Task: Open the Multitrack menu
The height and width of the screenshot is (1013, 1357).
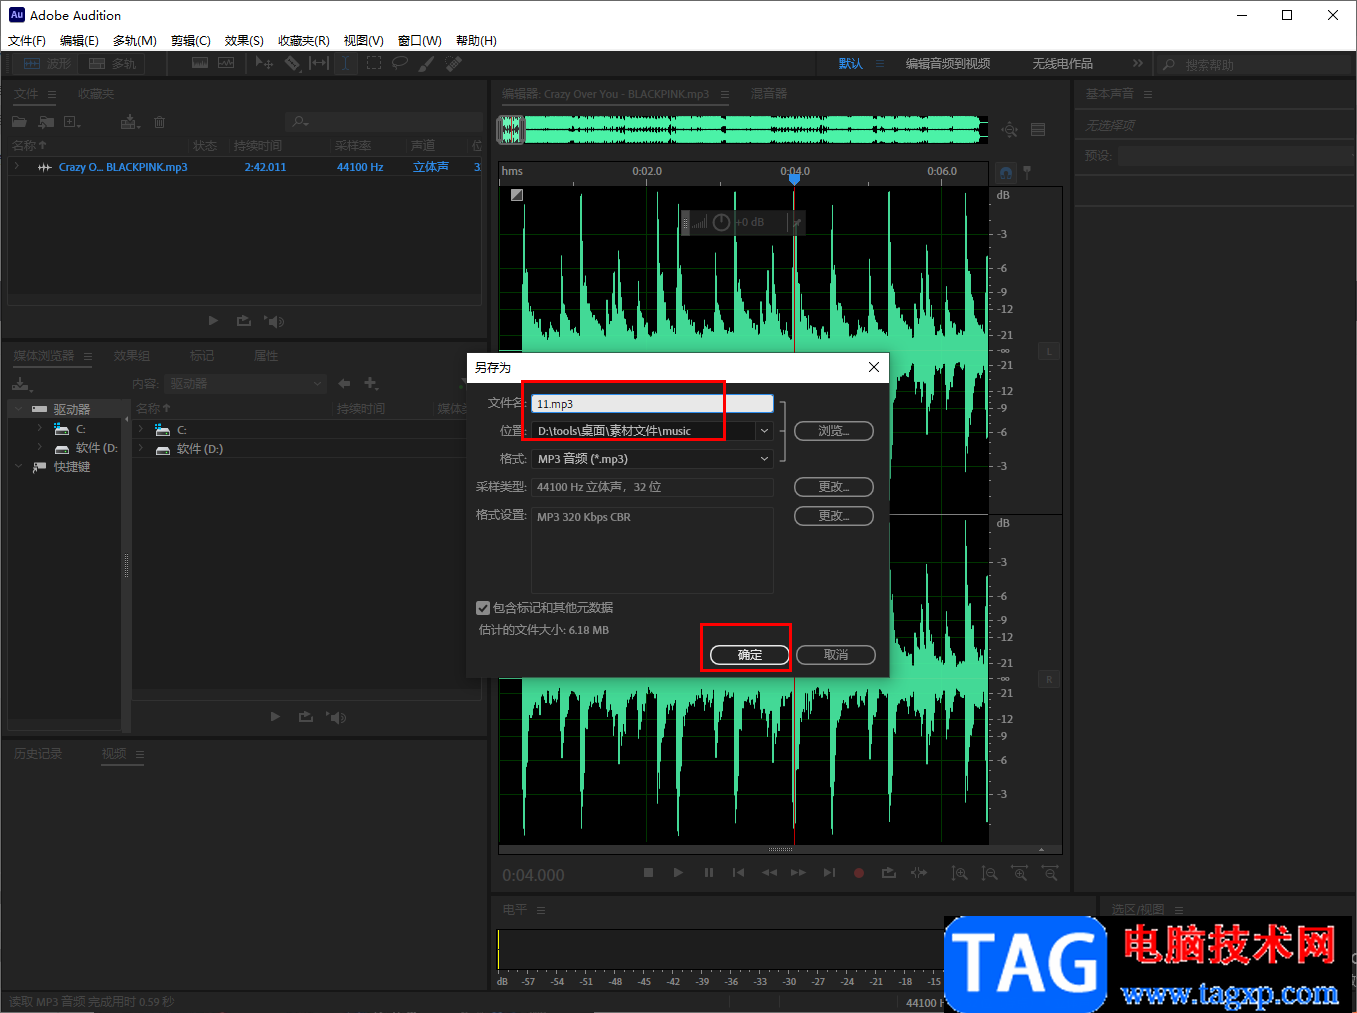Action: [x=135, y=40]
